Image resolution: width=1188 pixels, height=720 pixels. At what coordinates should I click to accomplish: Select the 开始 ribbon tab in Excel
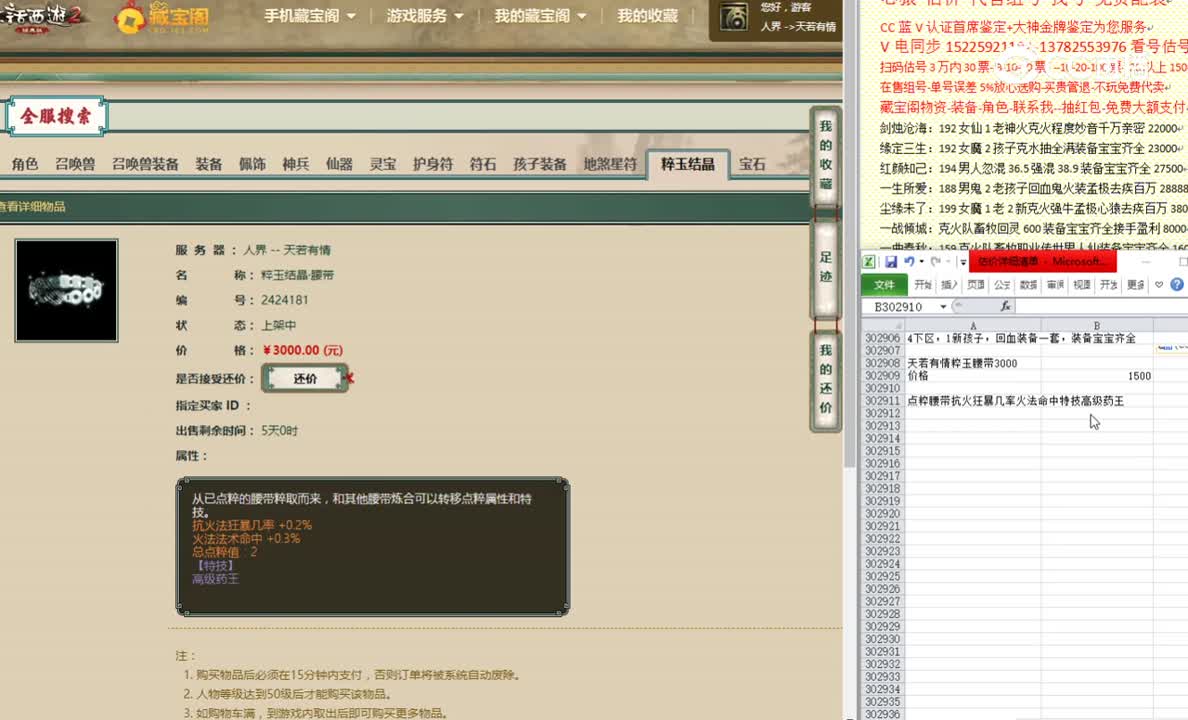pos(923,285)
